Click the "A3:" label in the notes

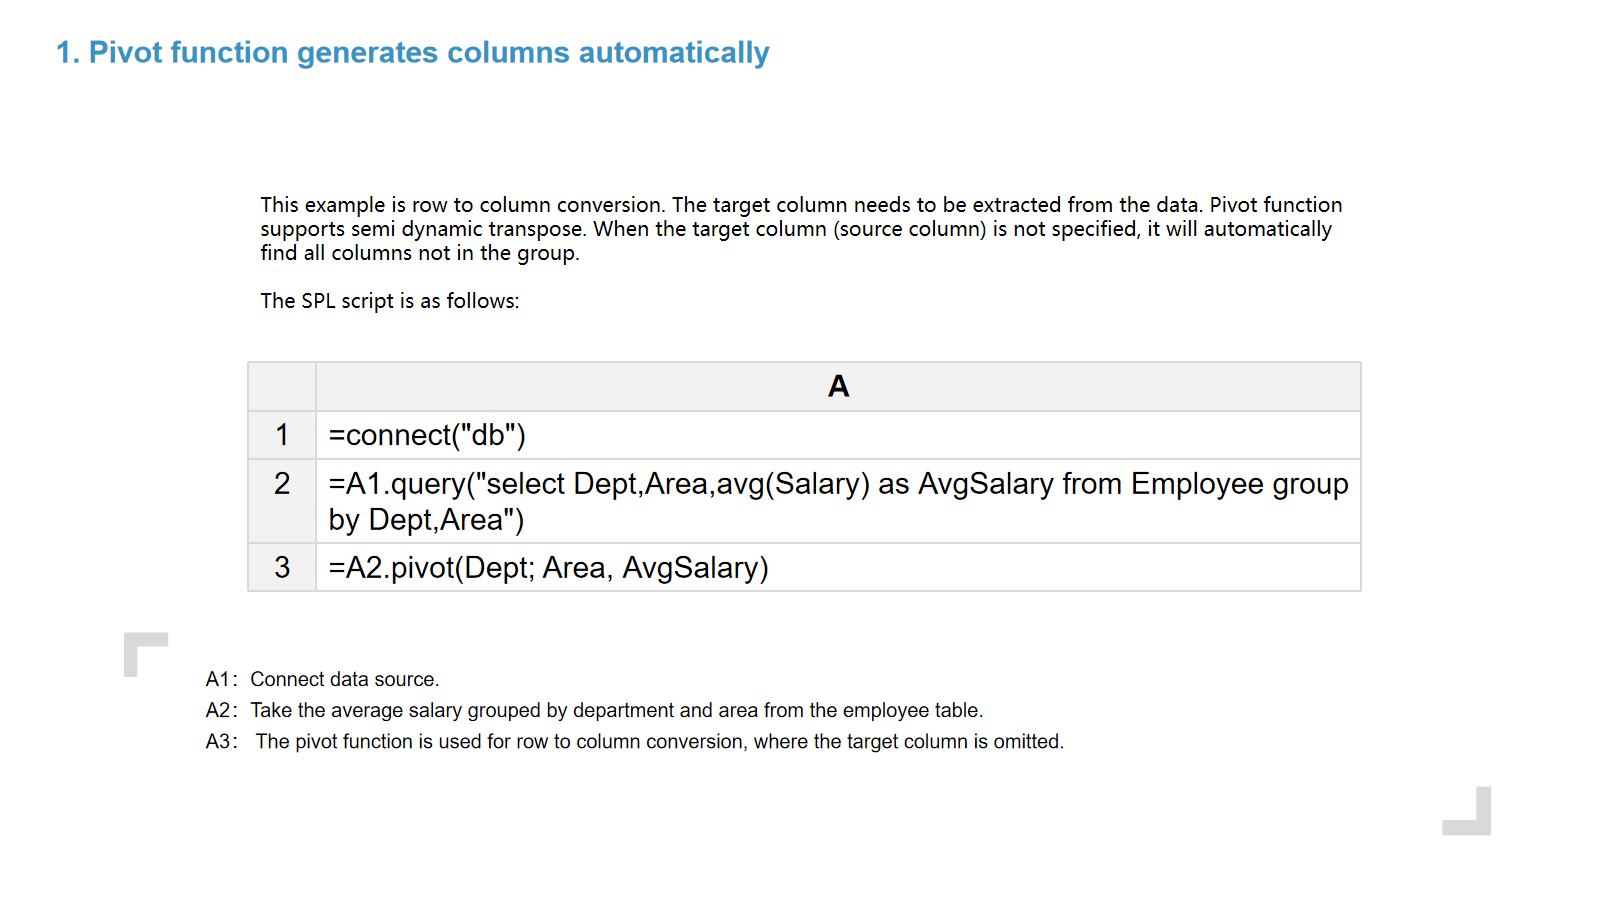[221, 742]
